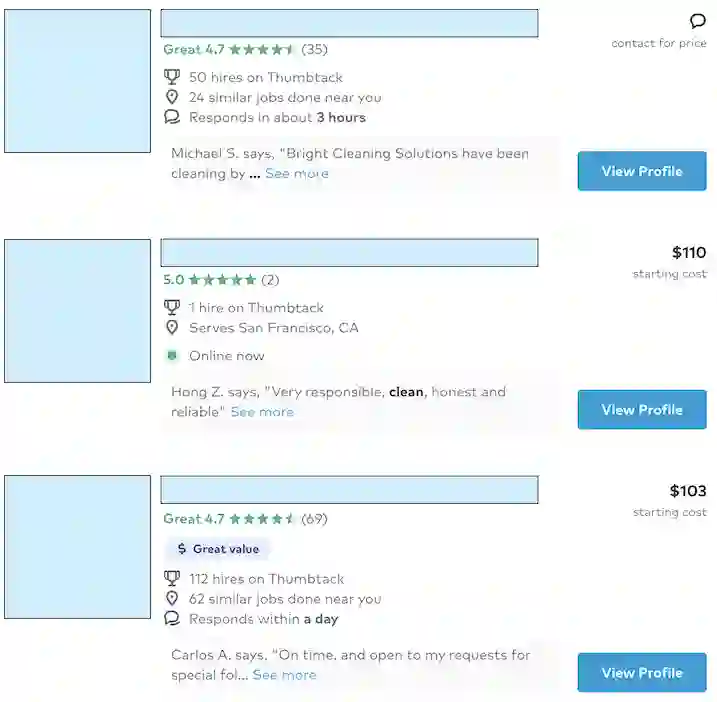The width and height of the screenshot is (717, 702).
Task: Open the $110 listing's profile thumbnail
Action: (77, 311)
